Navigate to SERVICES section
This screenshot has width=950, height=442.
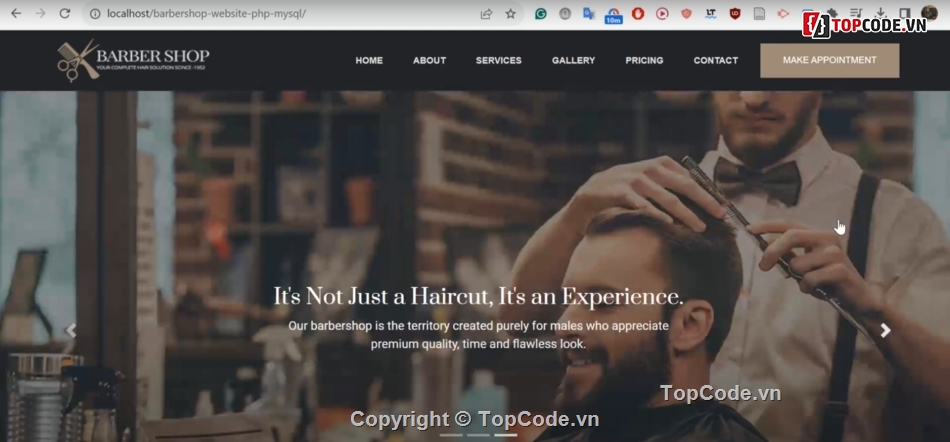click(499, 61)
